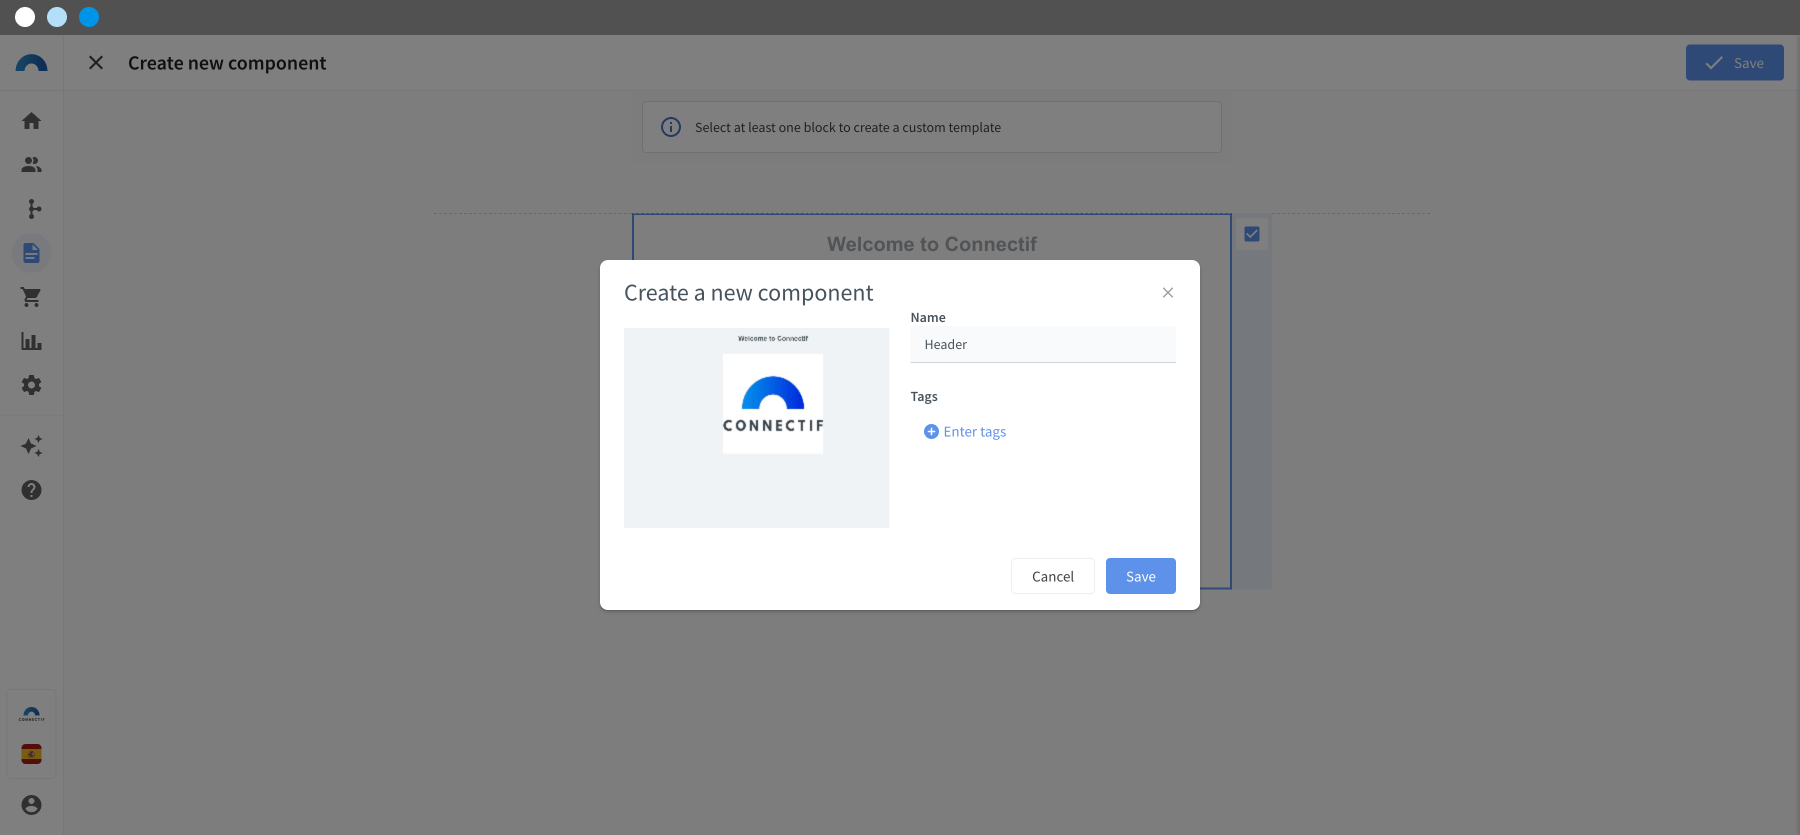Screen dimensions: 1800x835
Task: Click the plus icon beside Enter tags
Action: point(931,432)
